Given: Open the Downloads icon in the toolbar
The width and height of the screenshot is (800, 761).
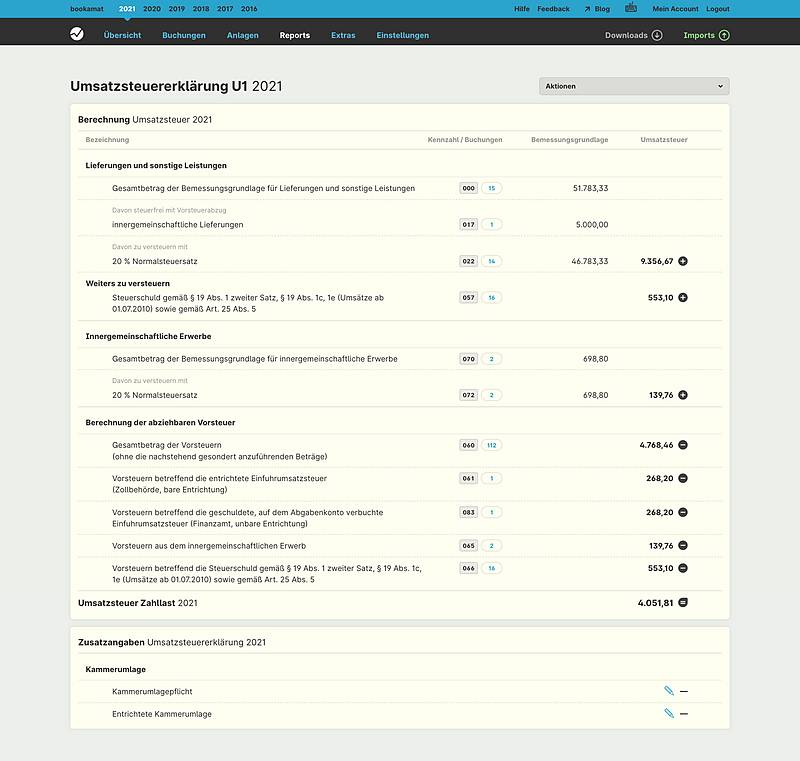Looking at the screenshot, I should 658,34.
